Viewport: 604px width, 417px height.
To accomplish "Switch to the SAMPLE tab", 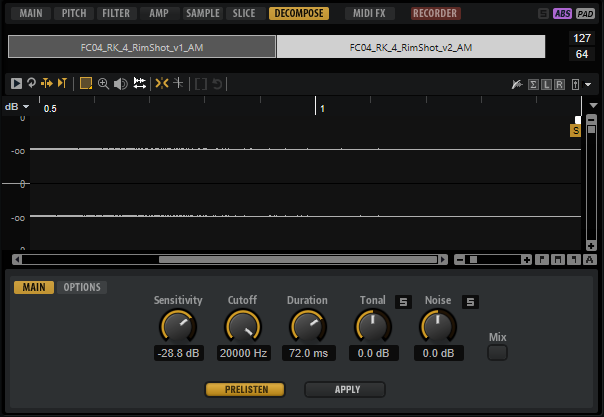I will pyautogui.click(x=203, y=13).
